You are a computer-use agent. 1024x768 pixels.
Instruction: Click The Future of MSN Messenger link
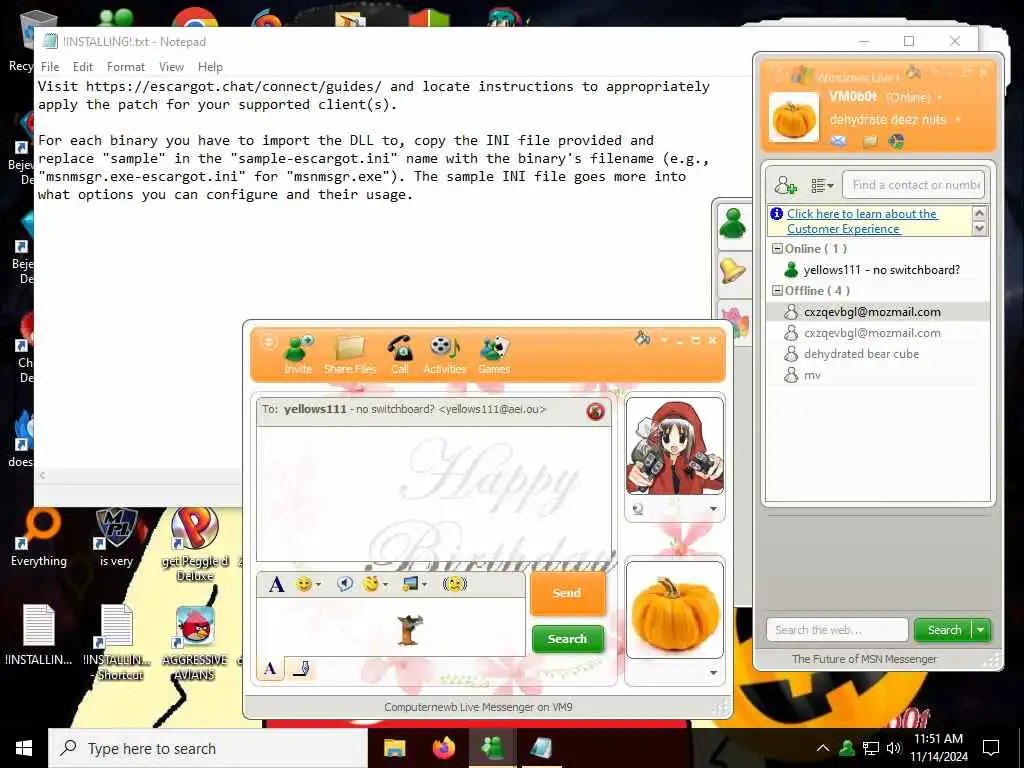pyautogui.click(x=864, y=659)
